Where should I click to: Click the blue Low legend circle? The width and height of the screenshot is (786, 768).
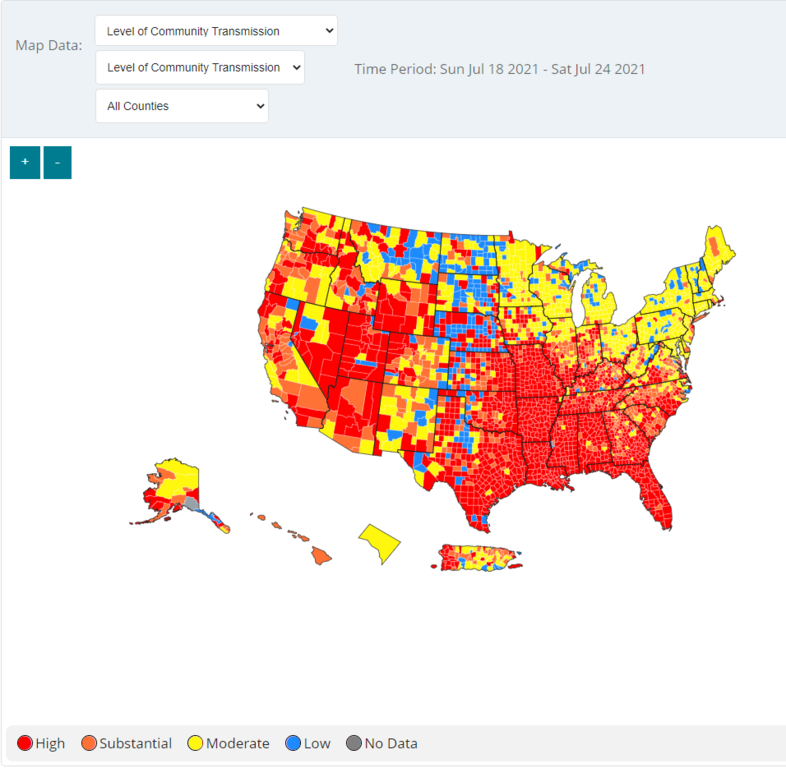(x=293, y=744)
